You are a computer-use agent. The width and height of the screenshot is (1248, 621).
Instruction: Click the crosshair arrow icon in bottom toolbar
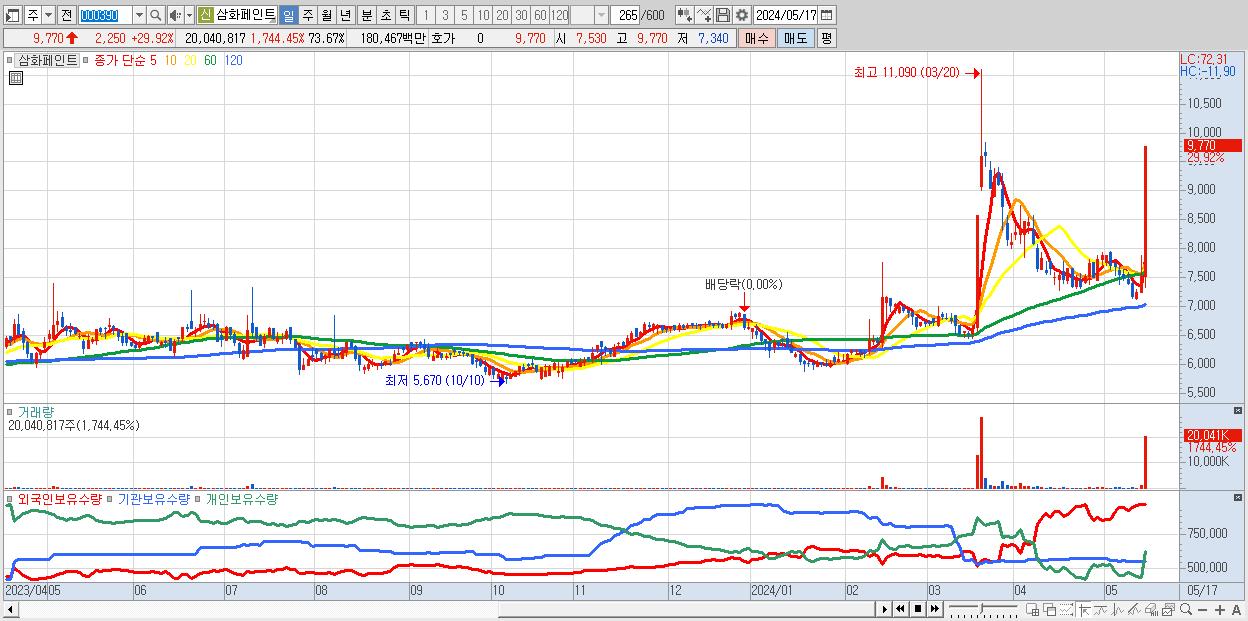pos(1084,610)
